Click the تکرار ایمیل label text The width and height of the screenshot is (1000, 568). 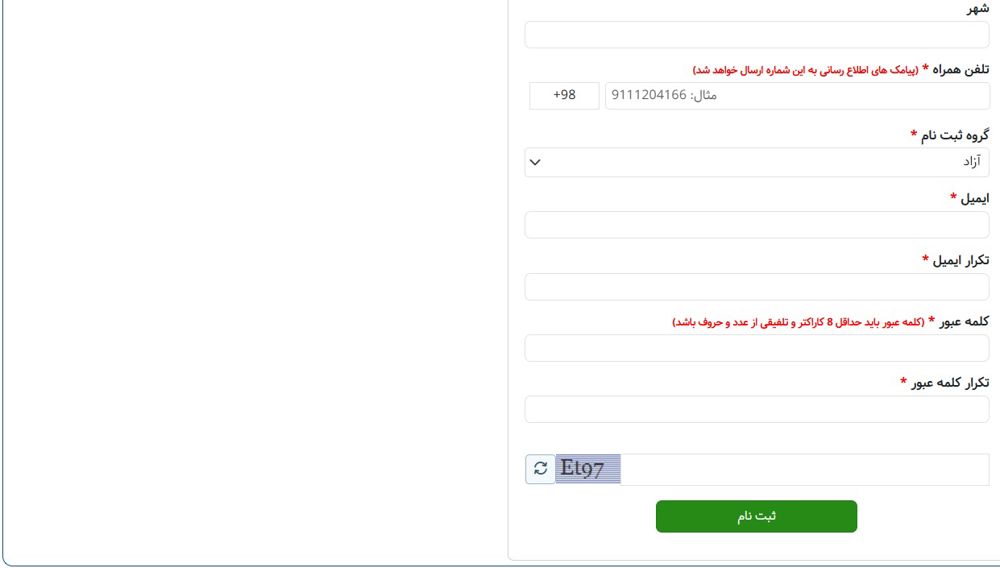(960, 260)
